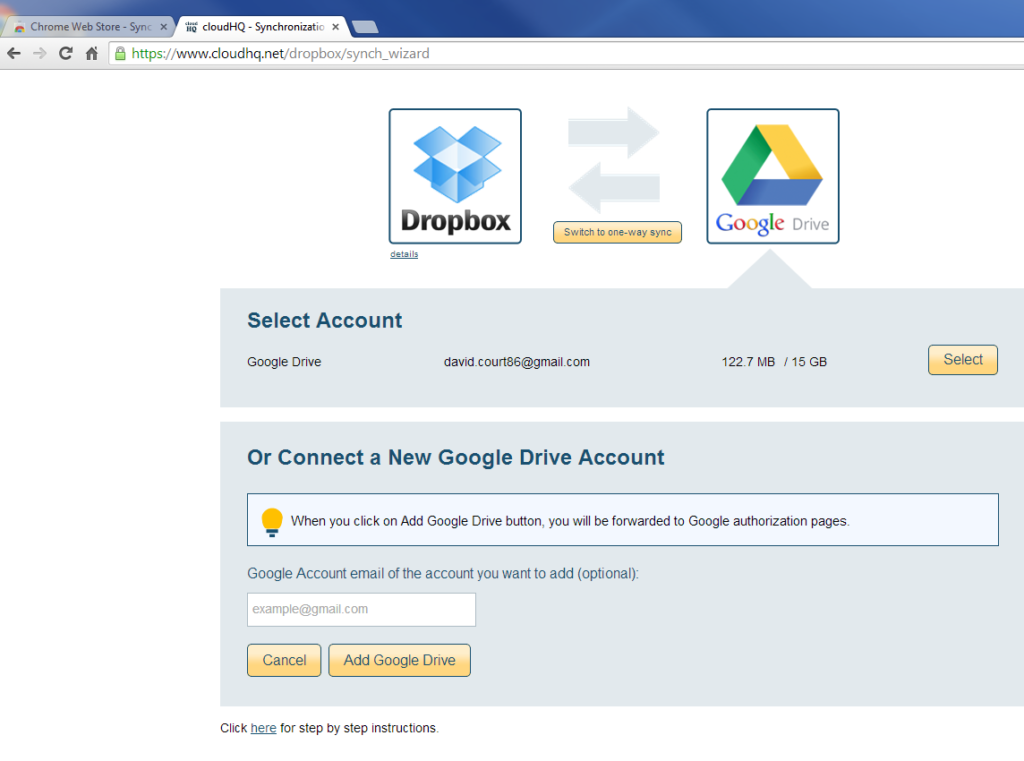Navigate back in the browser
The width and height of the screenshot is (1024, 761).
tap(14, 53)
